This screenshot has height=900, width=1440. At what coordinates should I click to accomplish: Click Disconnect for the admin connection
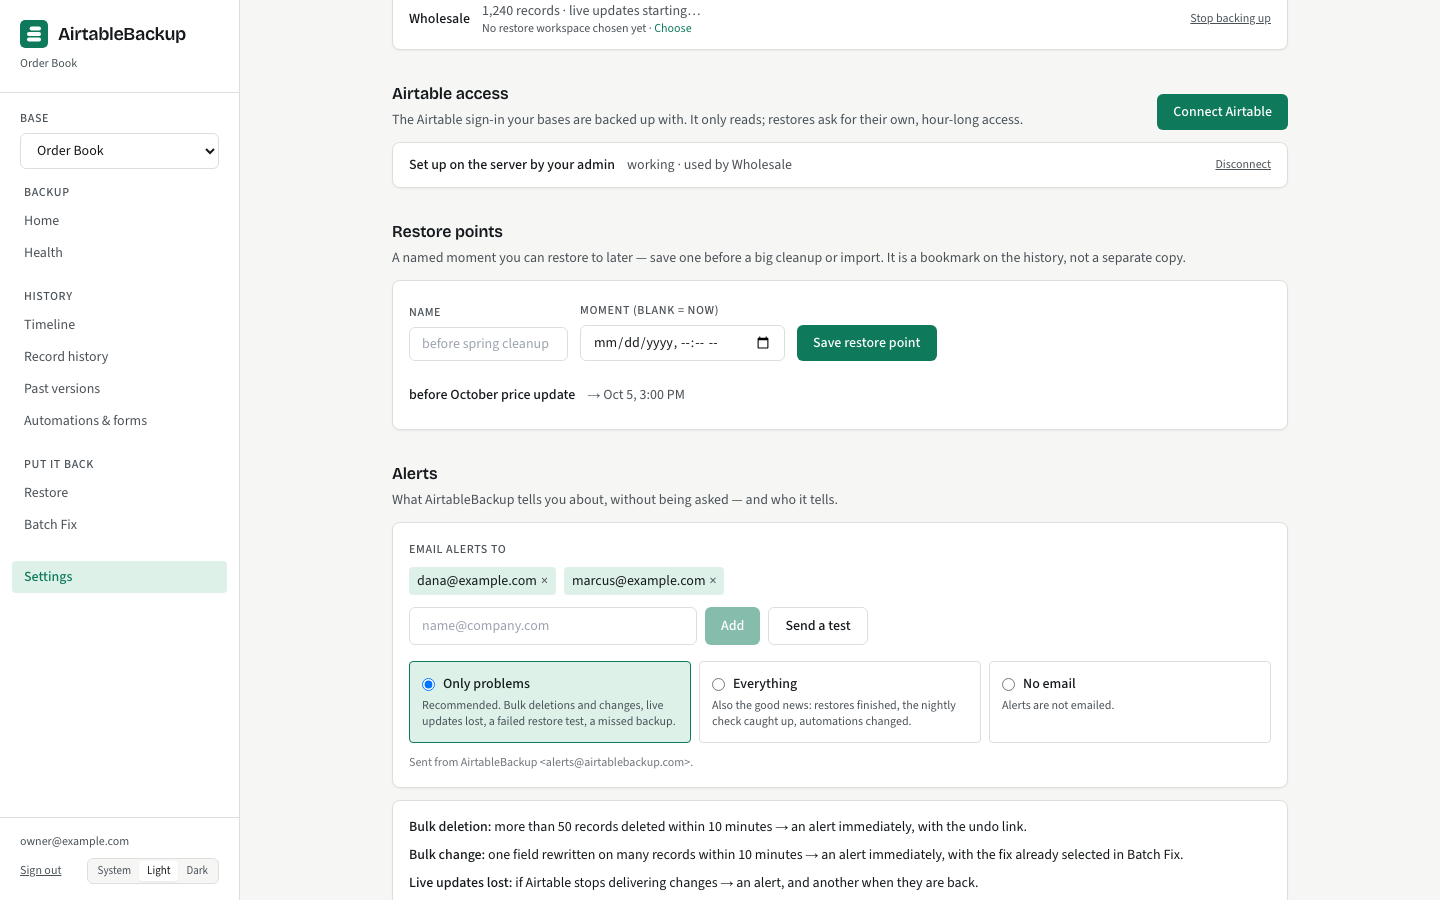pos(1243,165)
